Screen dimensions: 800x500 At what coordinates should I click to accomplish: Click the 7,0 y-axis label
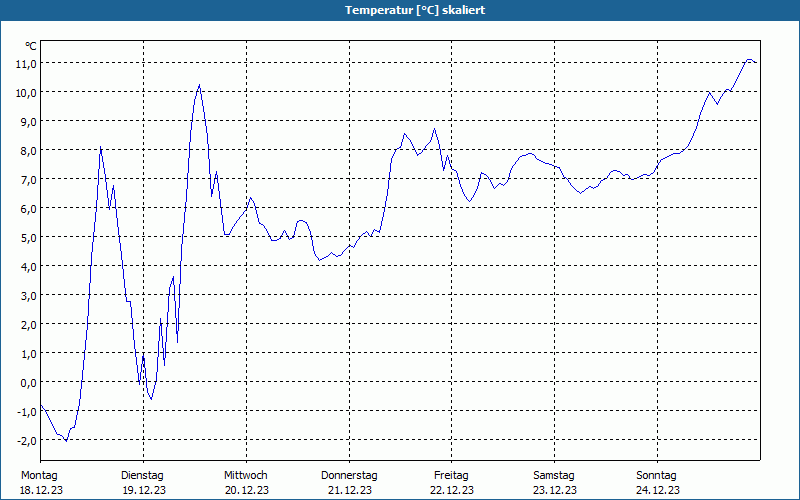28,180
